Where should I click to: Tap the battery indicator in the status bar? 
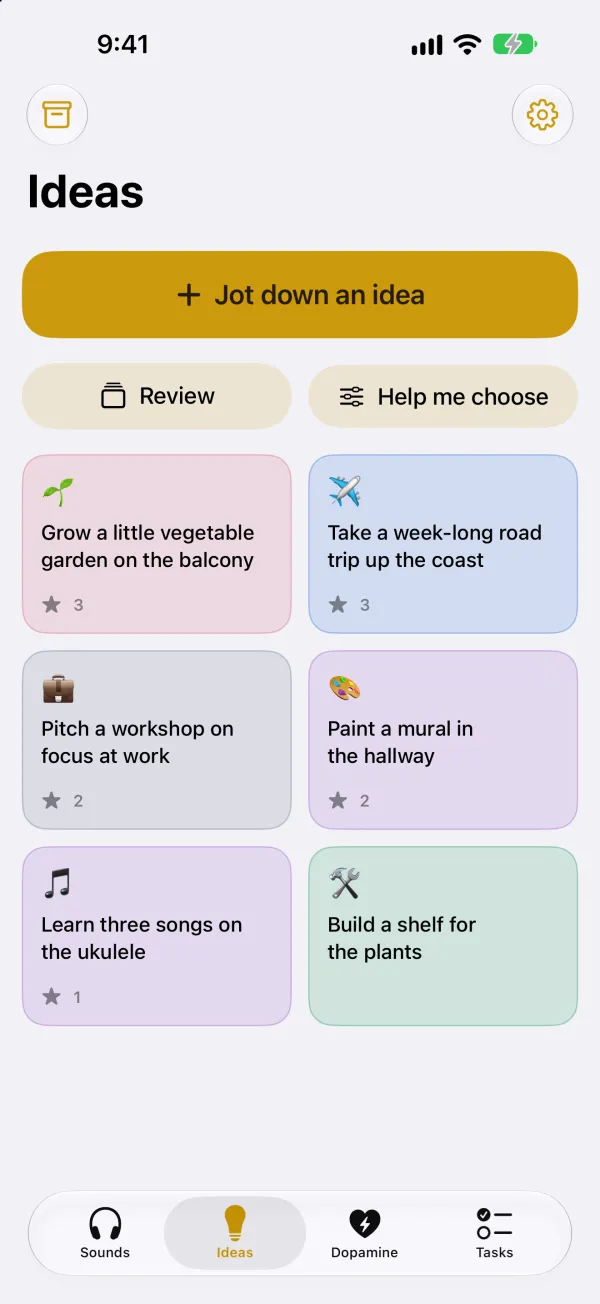pos(515,44)
